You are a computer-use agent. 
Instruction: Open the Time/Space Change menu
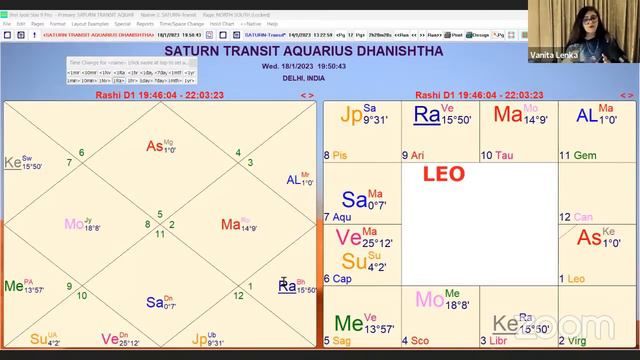(x=182, y=24)
